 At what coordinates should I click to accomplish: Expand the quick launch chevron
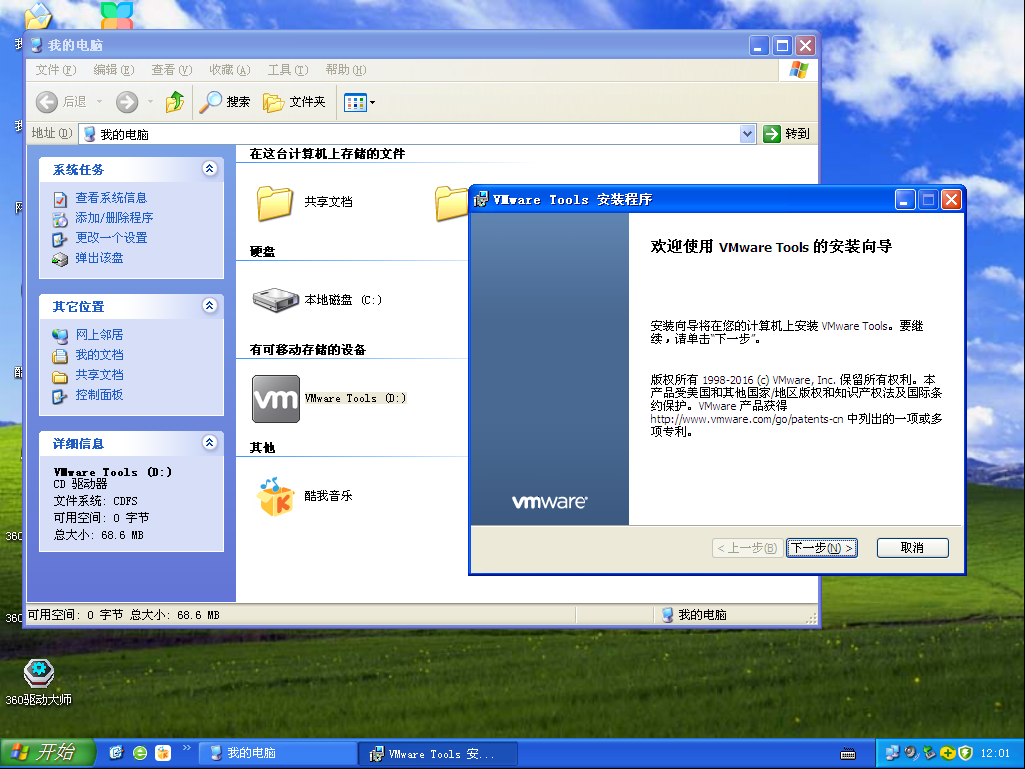pyautogui.click(x=186, y=747)
